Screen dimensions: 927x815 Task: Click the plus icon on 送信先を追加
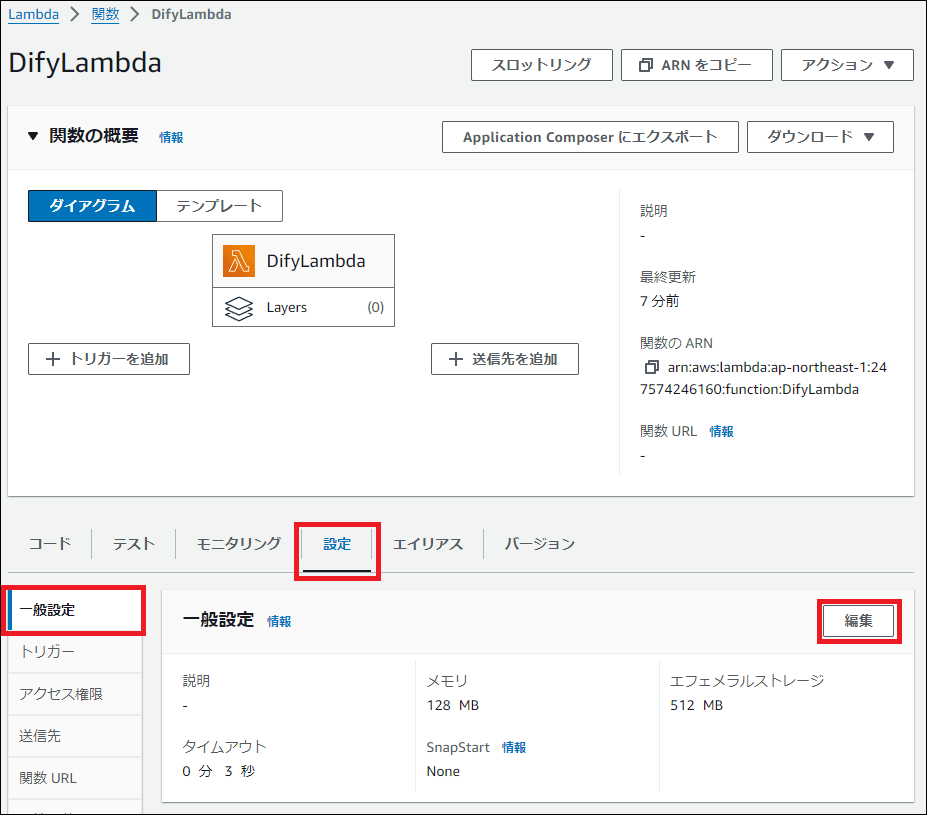coord(455,359)
